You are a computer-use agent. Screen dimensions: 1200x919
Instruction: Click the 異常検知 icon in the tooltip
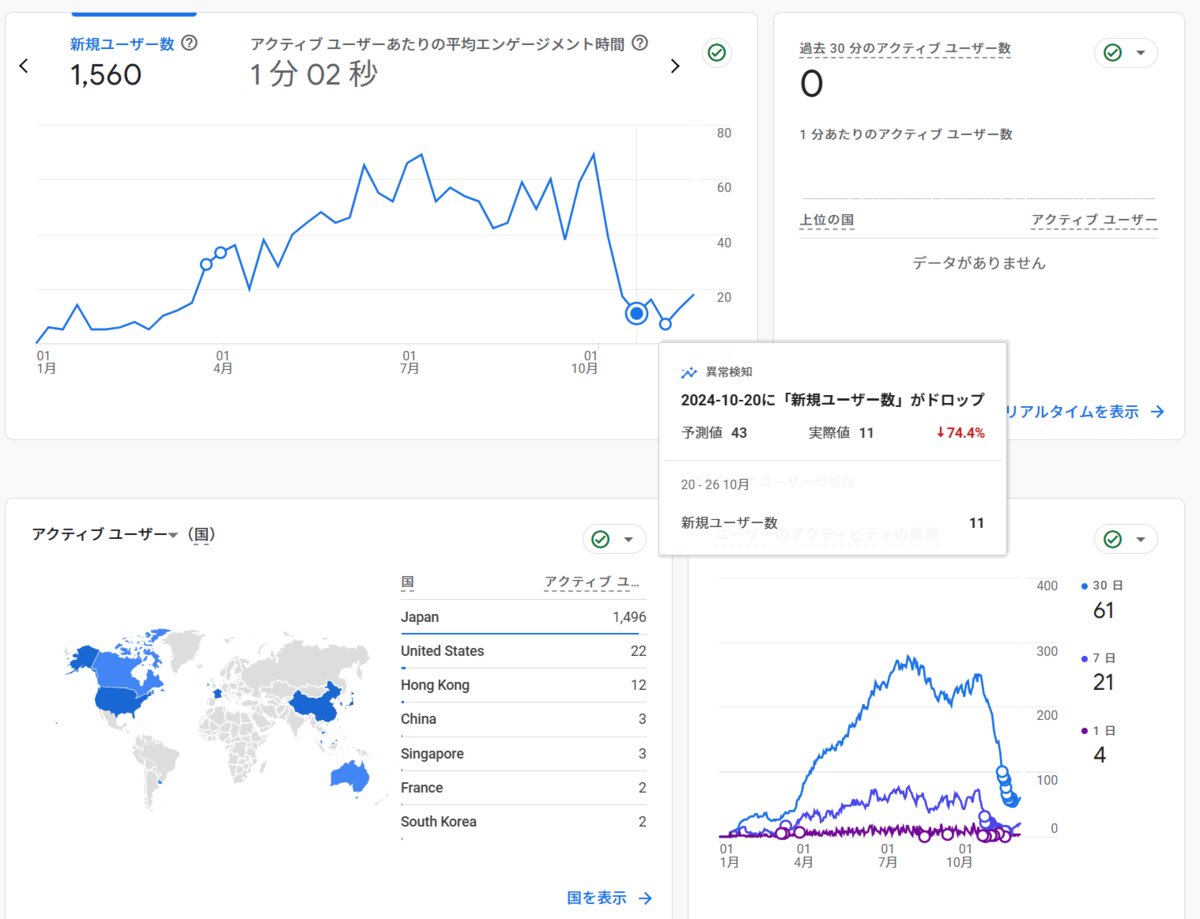point(689,372)
